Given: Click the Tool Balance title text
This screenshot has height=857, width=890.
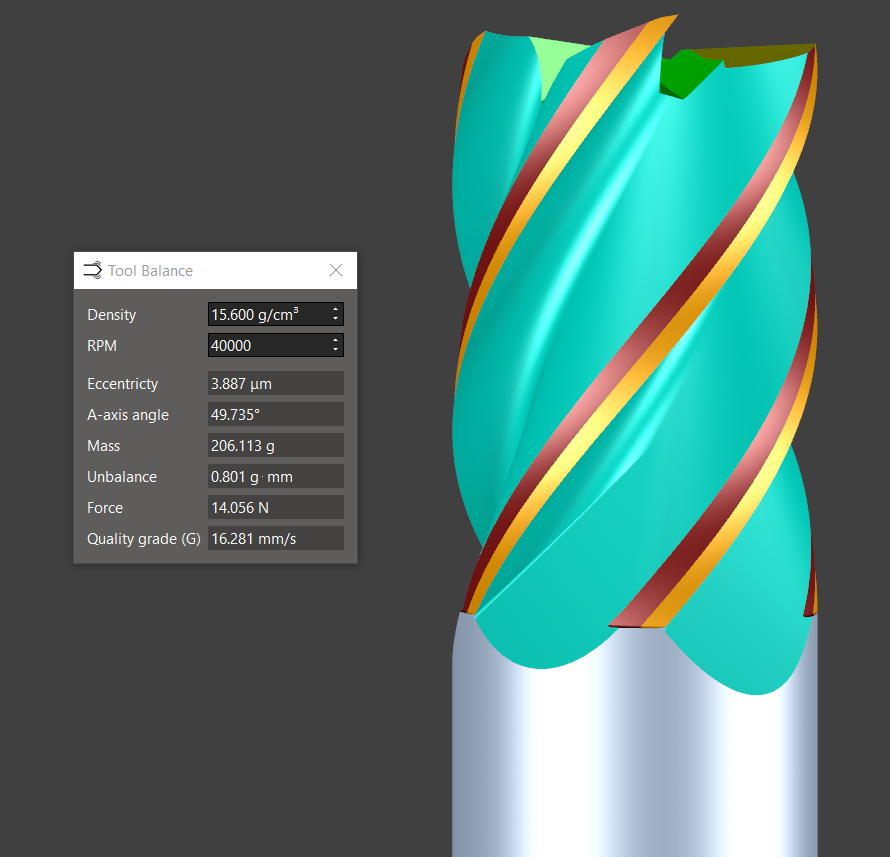Looking at the screenshot, I should [x=150, y=271].
